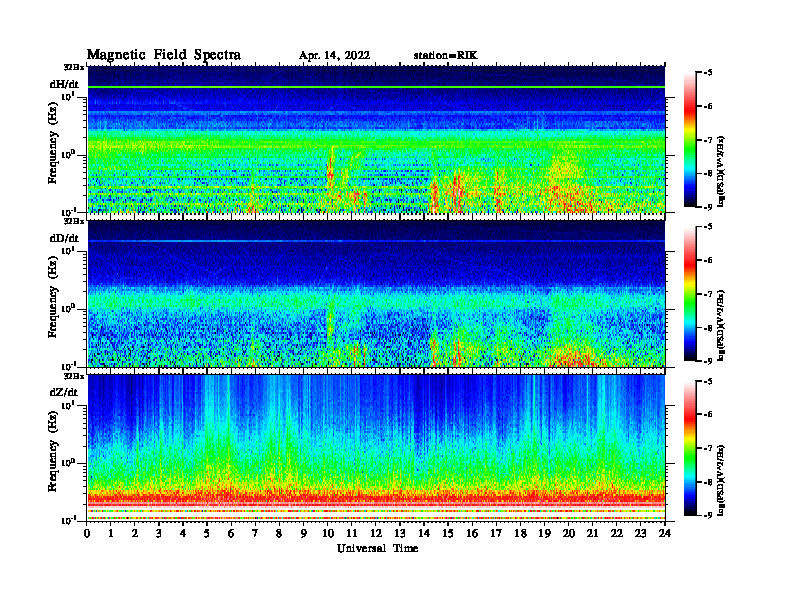
Task: Click the hour 17 tick label
Action: point(497,533)
